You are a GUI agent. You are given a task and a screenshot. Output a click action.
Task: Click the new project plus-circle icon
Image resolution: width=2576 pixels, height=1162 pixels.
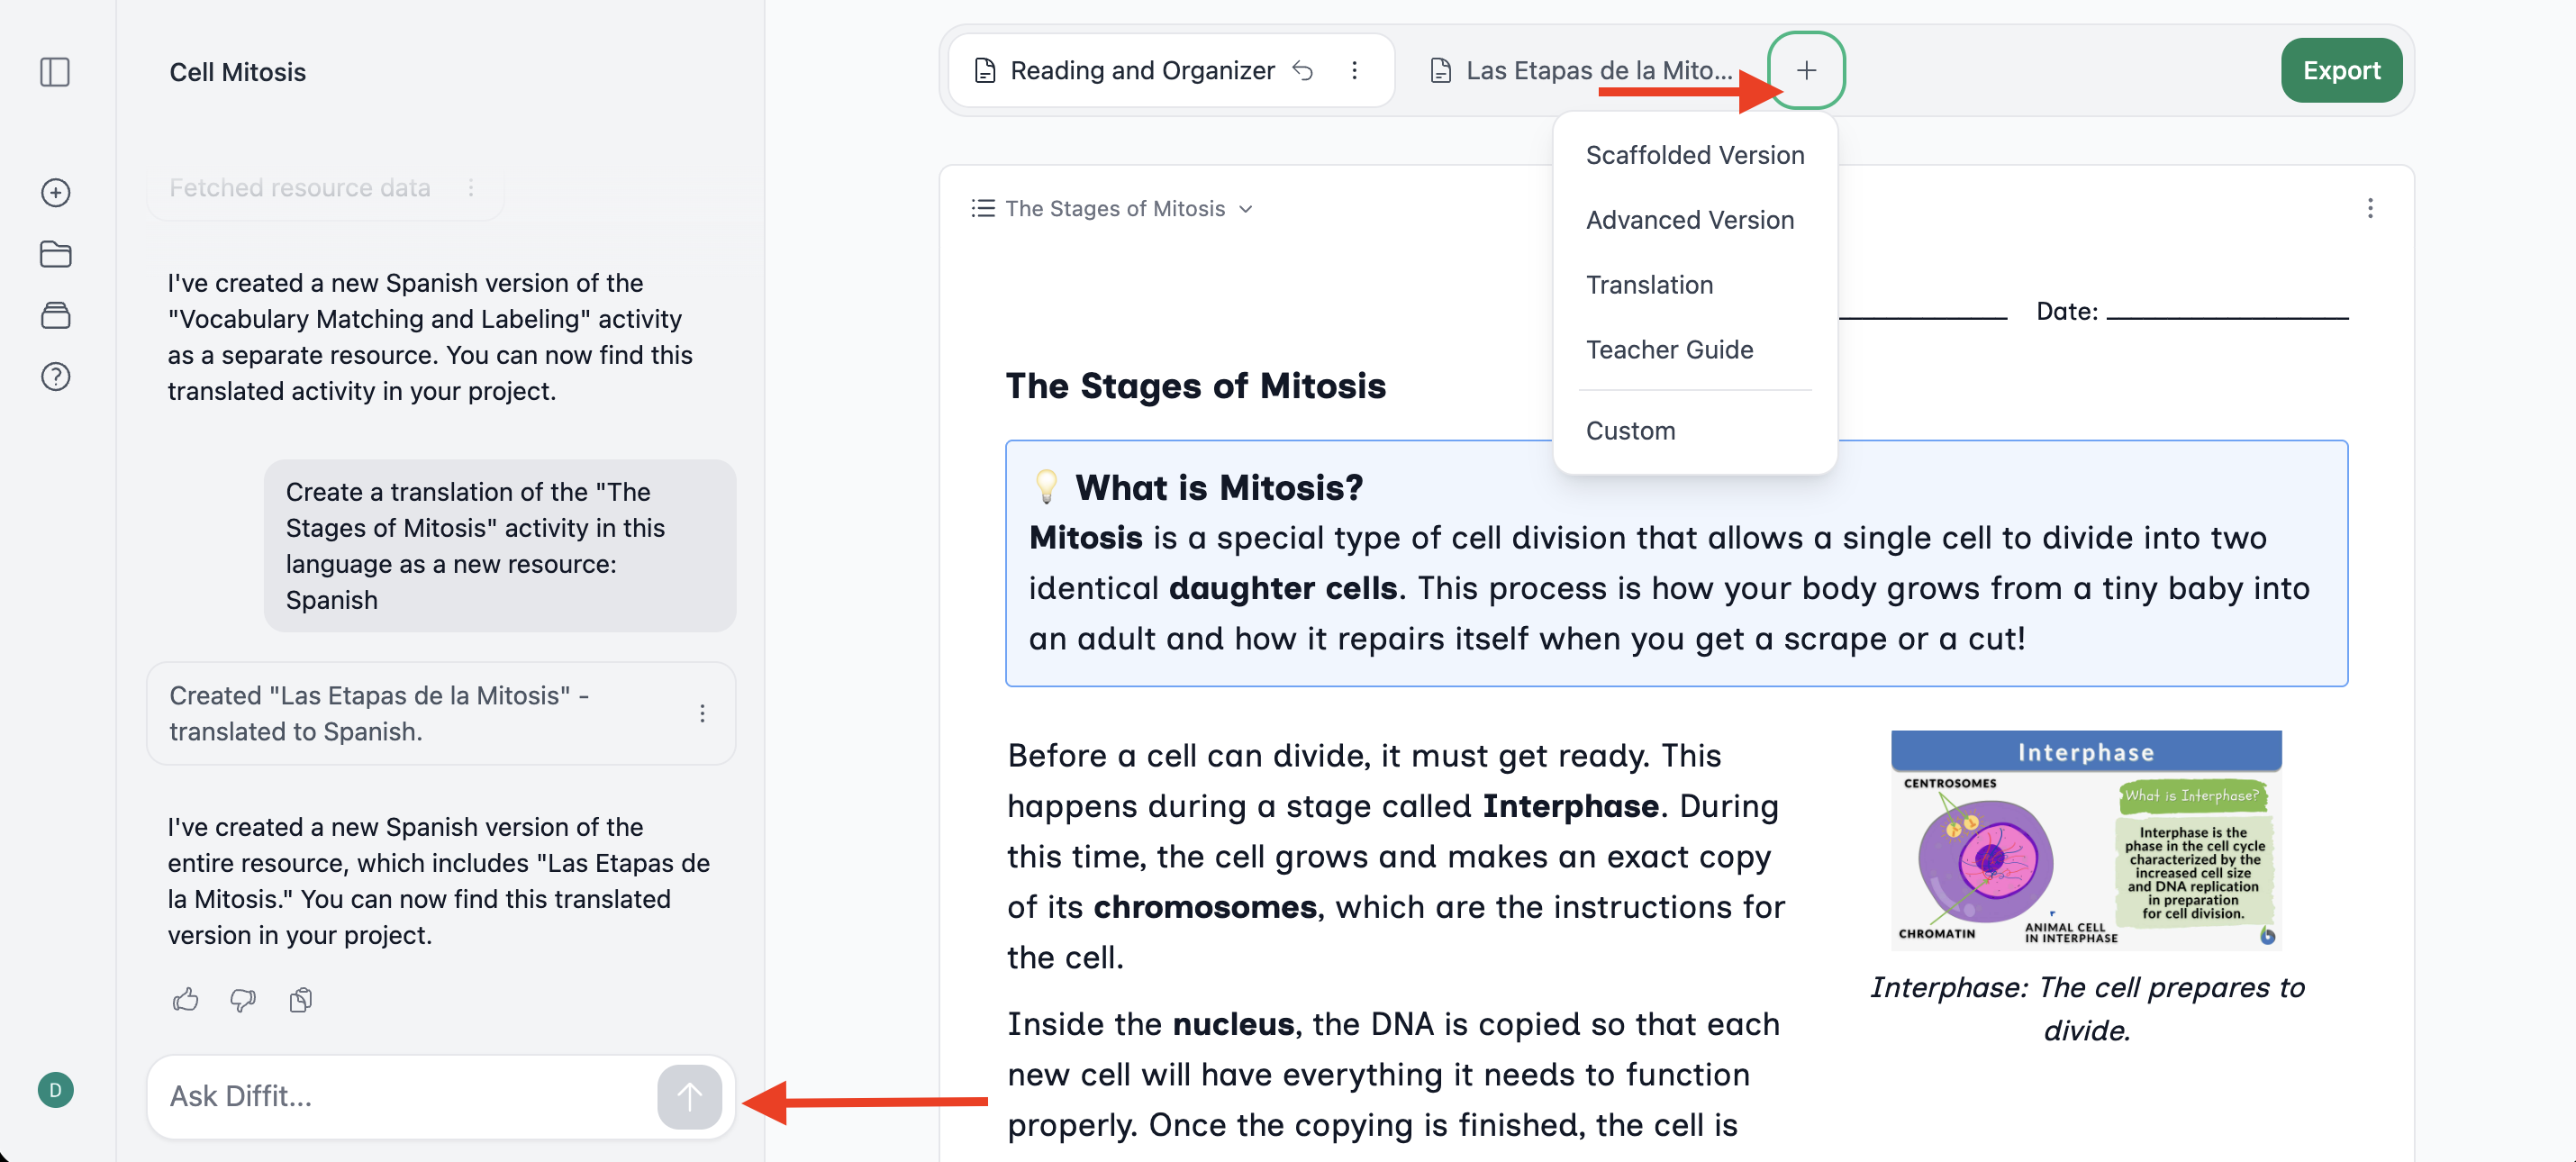click(x=55, y=192)
